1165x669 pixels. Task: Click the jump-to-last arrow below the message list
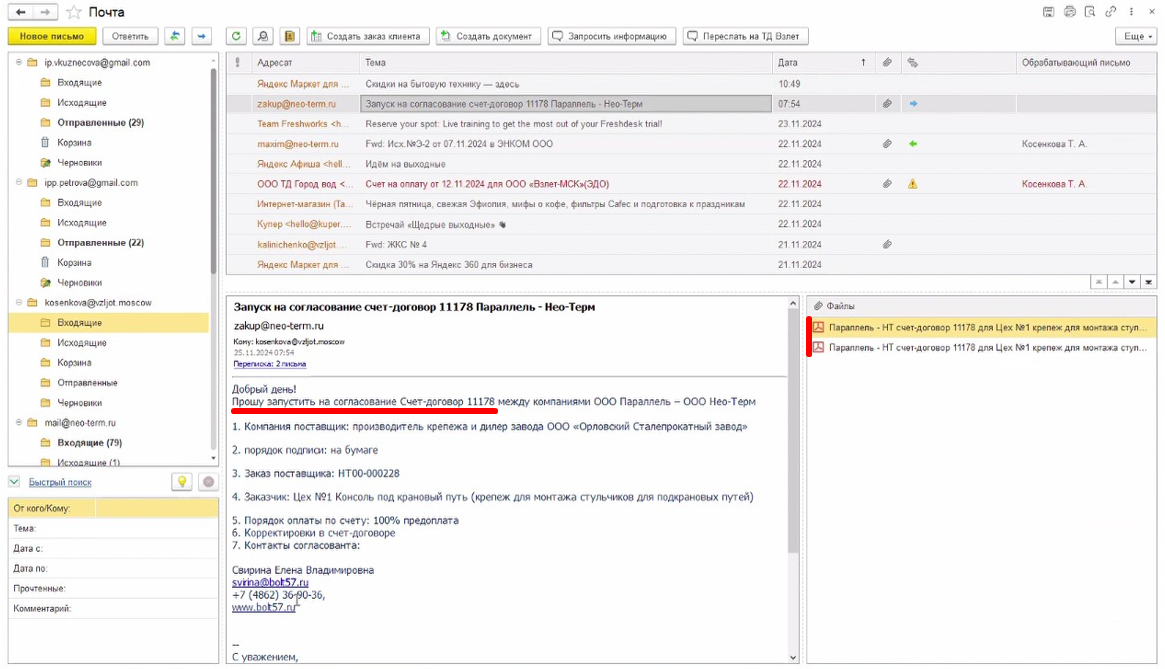[1149, 282]
